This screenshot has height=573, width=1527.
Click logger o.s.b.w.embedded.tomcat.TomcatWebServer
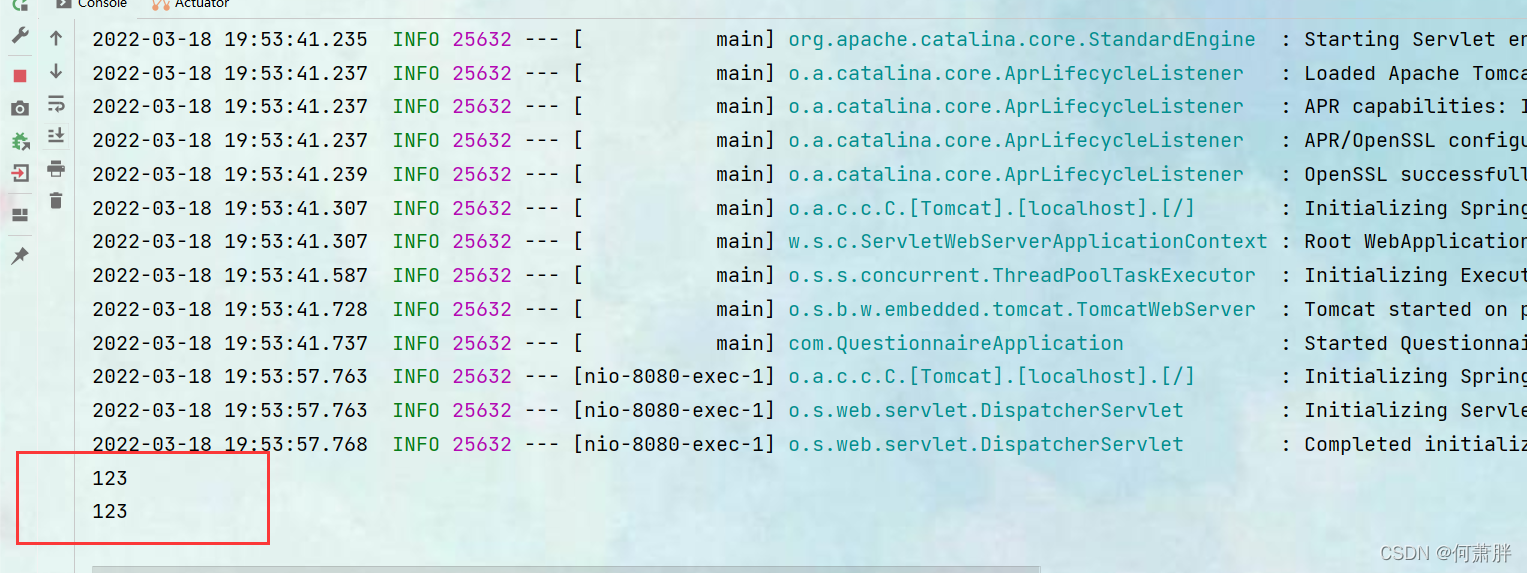[x=1021, y=309]
